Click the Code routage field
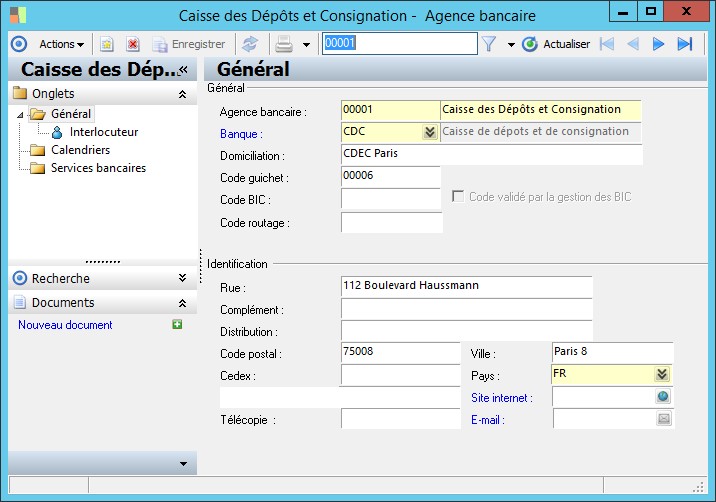Viewport: 716px width, 502px height. [x=391, y=222]
